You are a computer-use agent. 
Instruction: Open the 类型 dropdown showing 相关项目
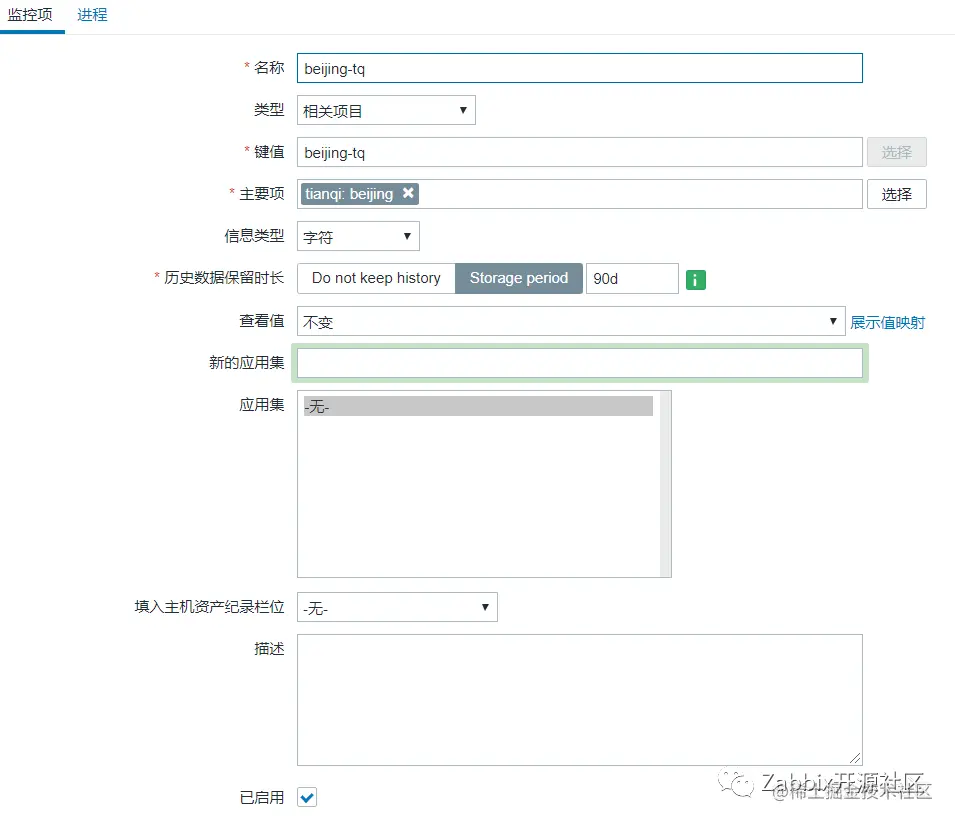(386, 110)
